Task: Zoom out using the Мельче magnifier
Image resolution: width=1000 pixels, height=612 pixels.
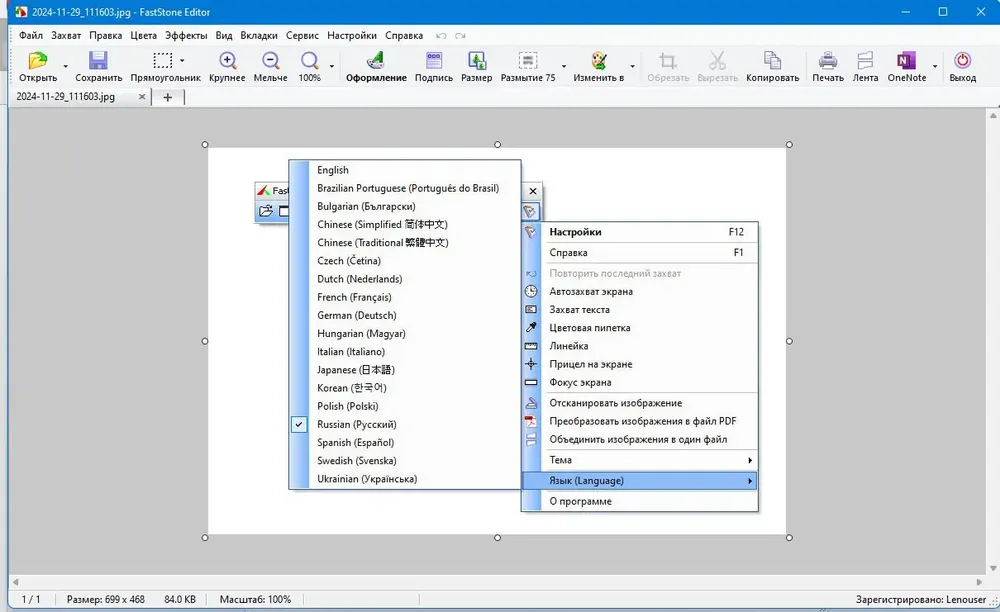Action: click(x=270, y=61)
